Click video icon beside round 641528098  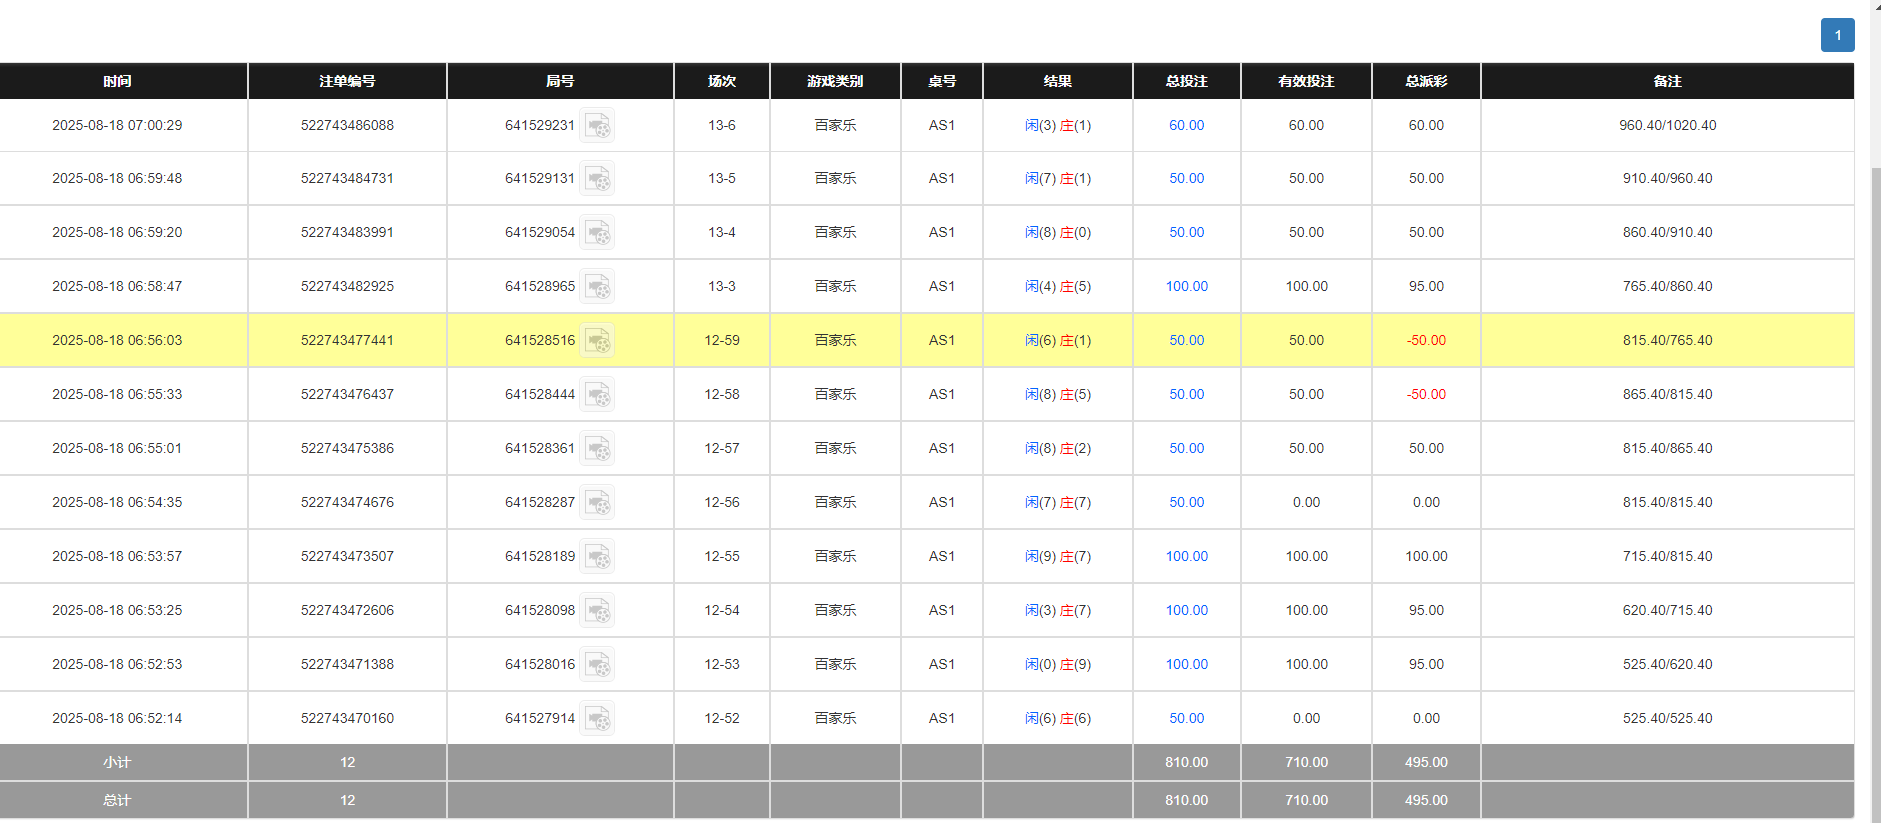[597, 611]
